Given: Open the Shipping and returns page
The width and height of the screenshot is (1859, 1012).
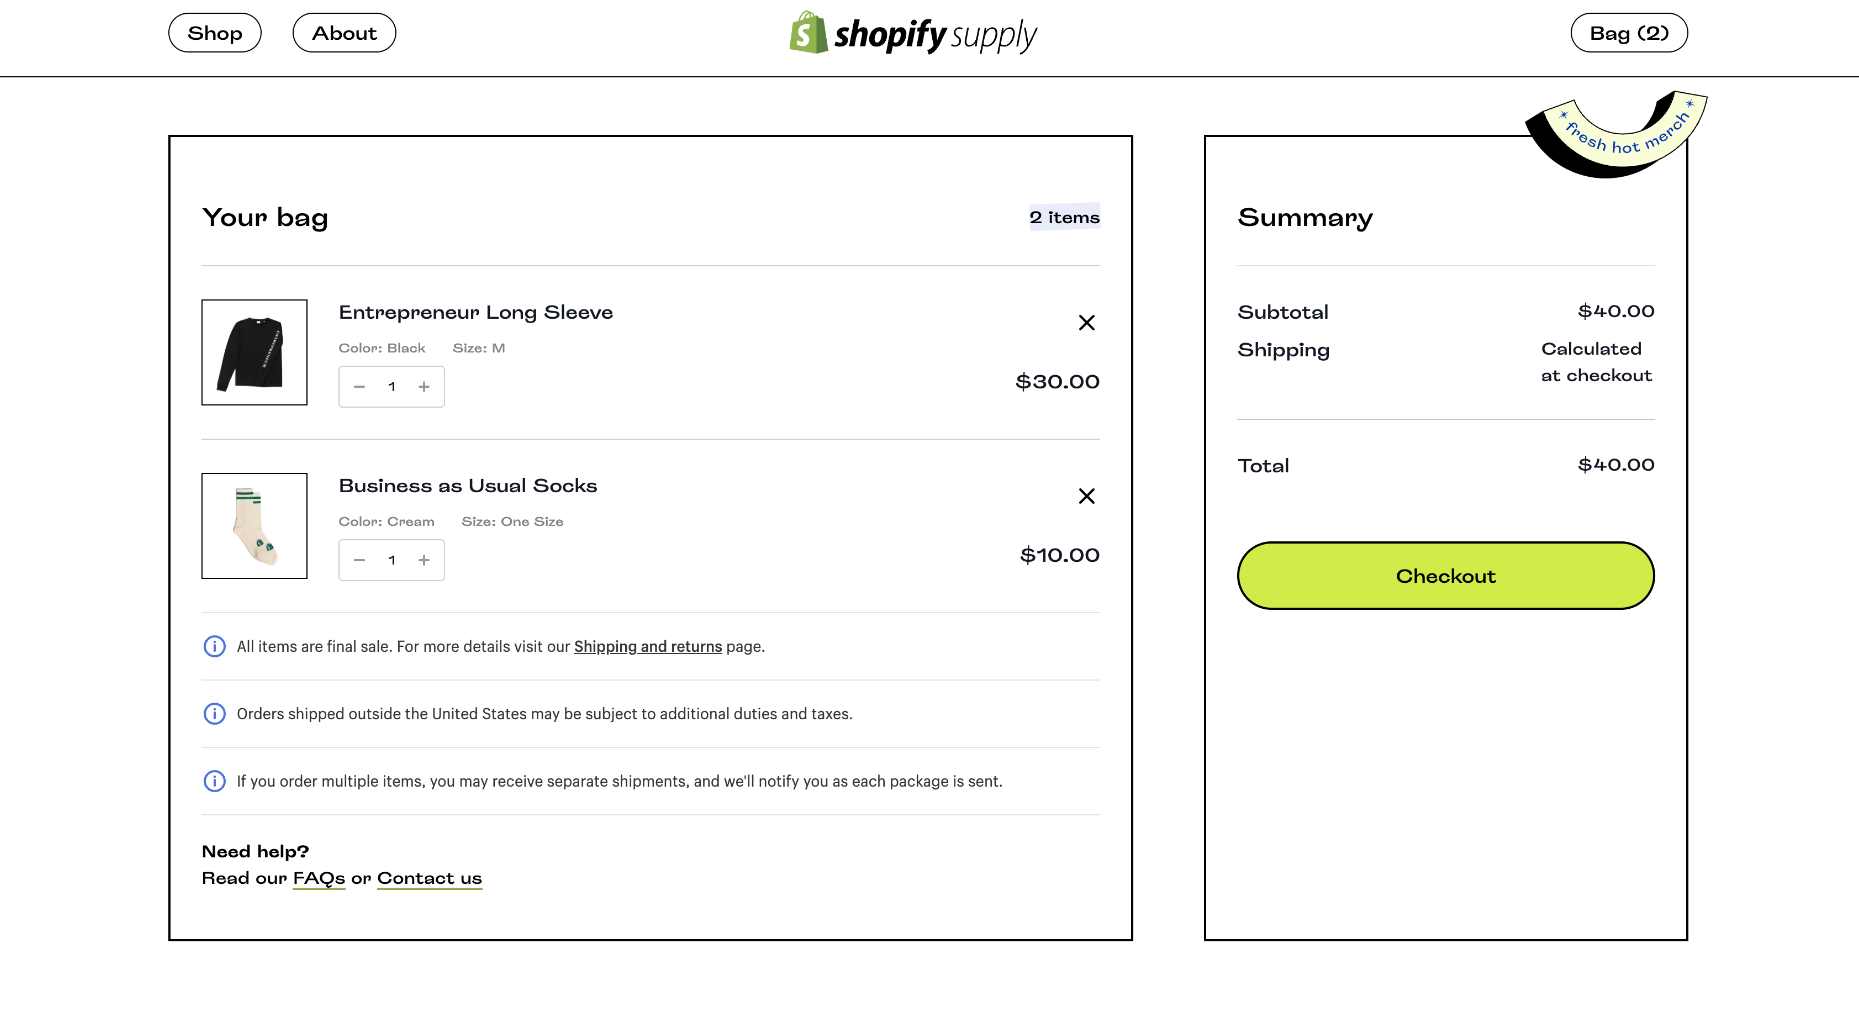Looking at the screenshot, I should pos(647,647).
